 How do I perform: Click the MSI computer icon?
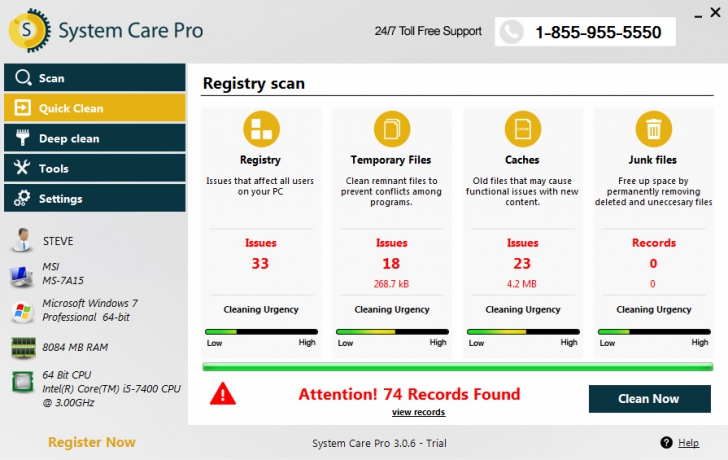21,276
